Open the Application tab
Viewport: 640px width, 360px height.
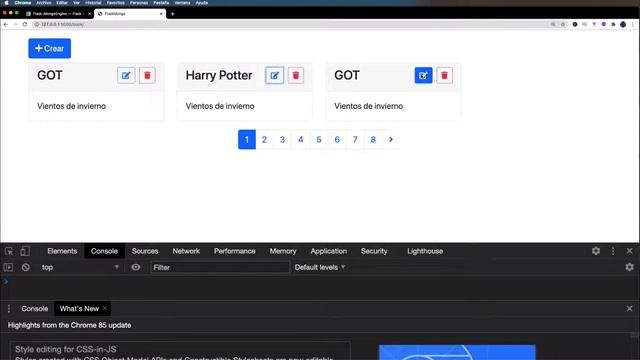coord(329,251)
